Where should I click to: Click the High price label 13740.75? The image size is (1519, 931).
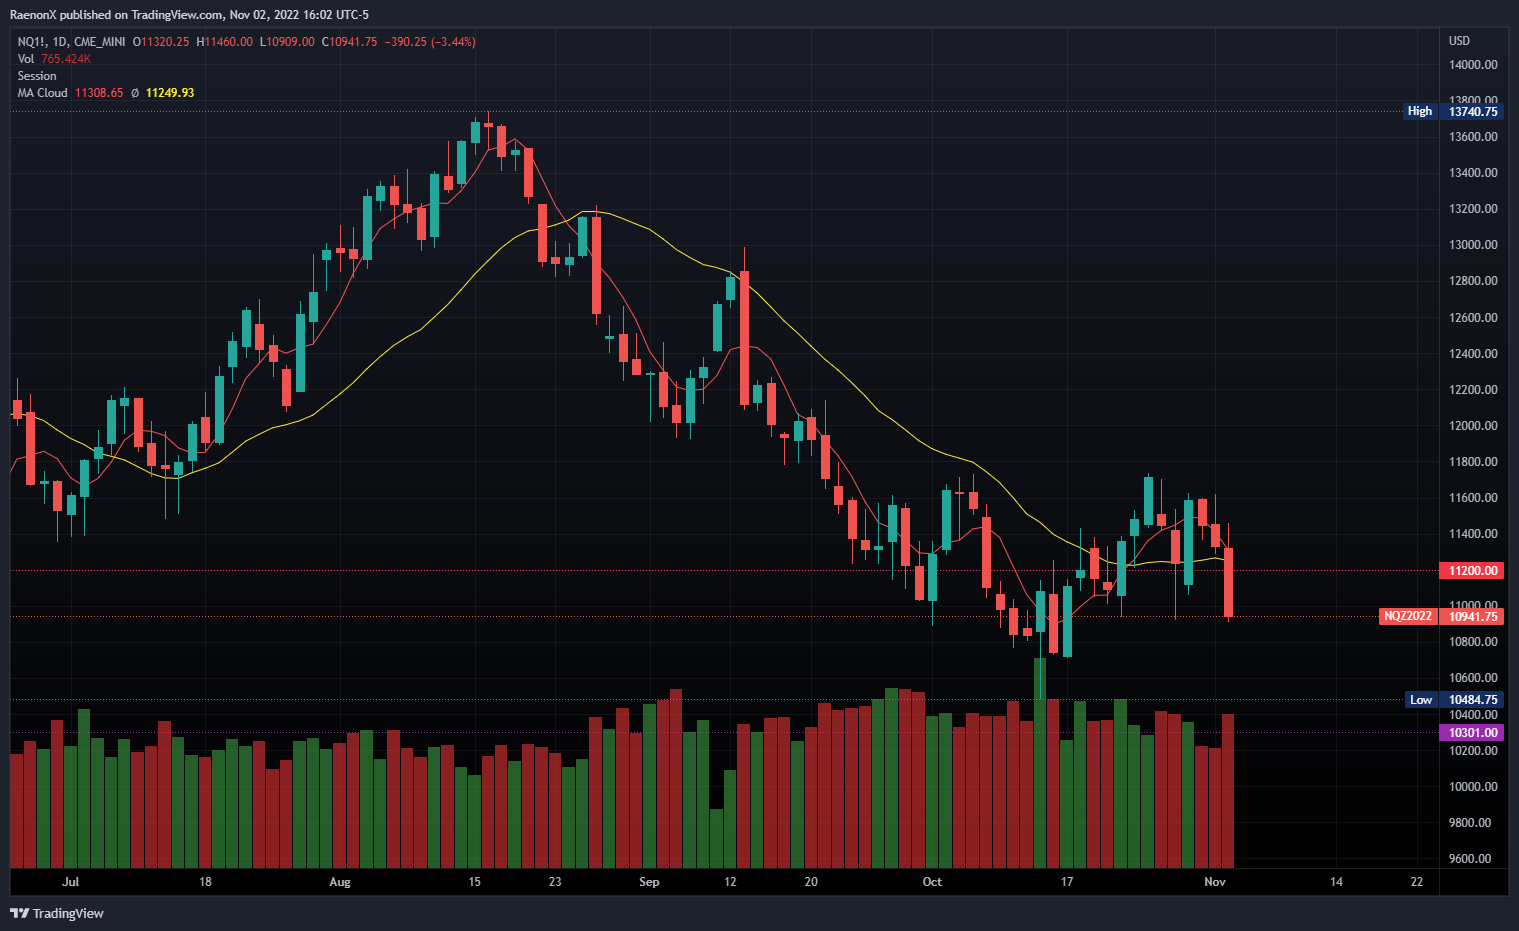1473,111
